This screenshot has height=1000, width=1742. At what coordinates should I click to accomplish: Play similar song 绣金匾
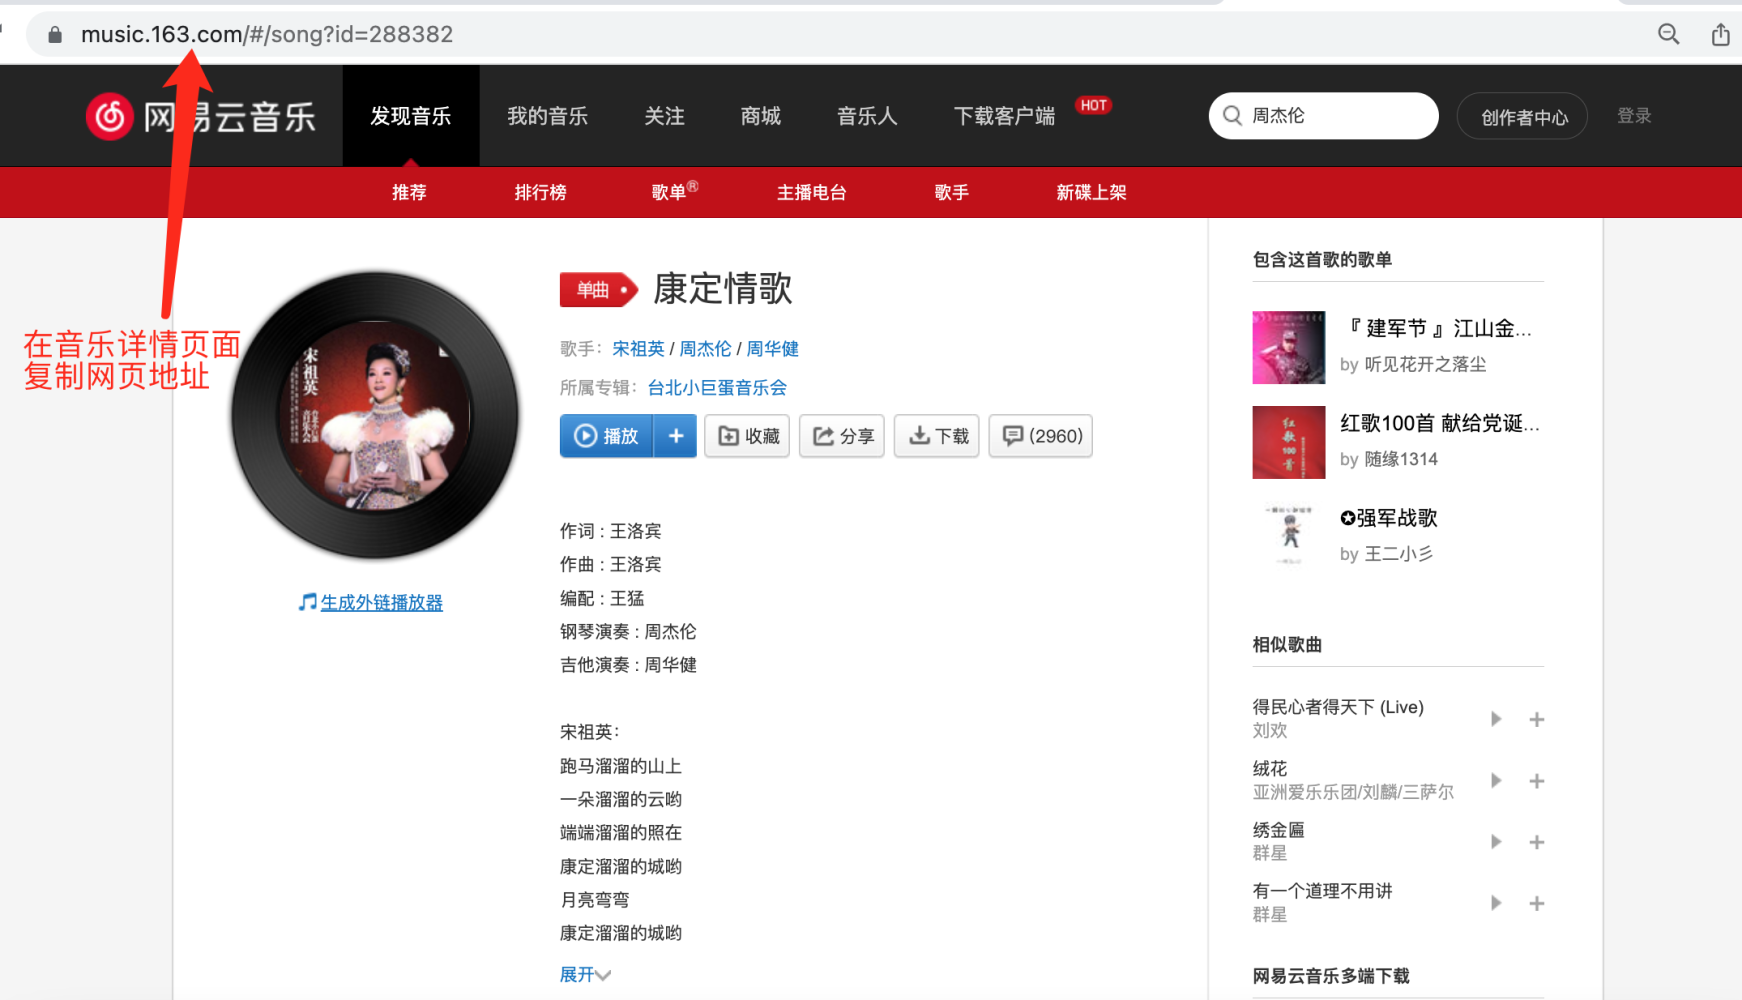1495,842
